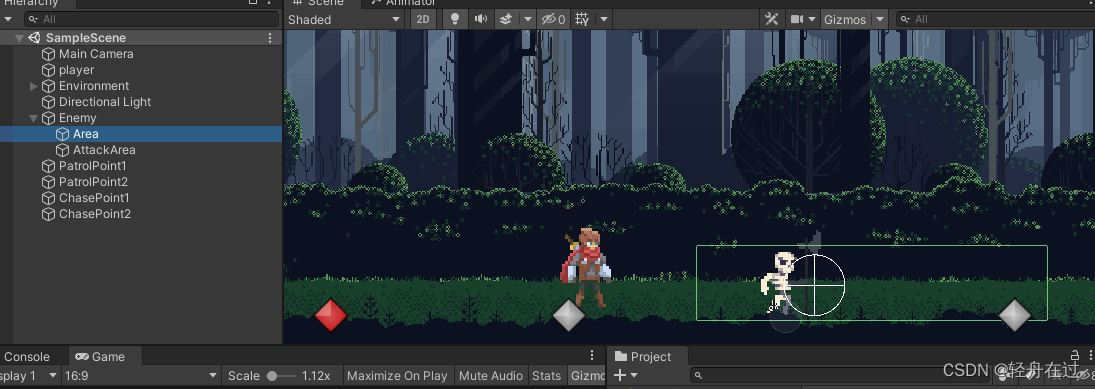Open Hierarchy search filter dropdown arrow
This screenshot has height=389, width=1095.
(8, 20)
